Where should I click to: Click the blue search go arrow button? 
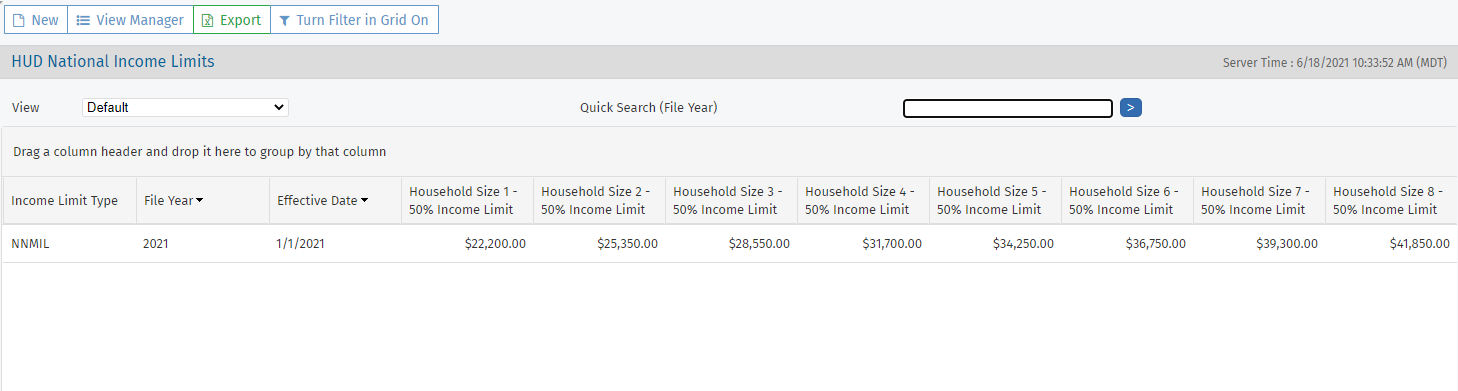point(1131,107)
